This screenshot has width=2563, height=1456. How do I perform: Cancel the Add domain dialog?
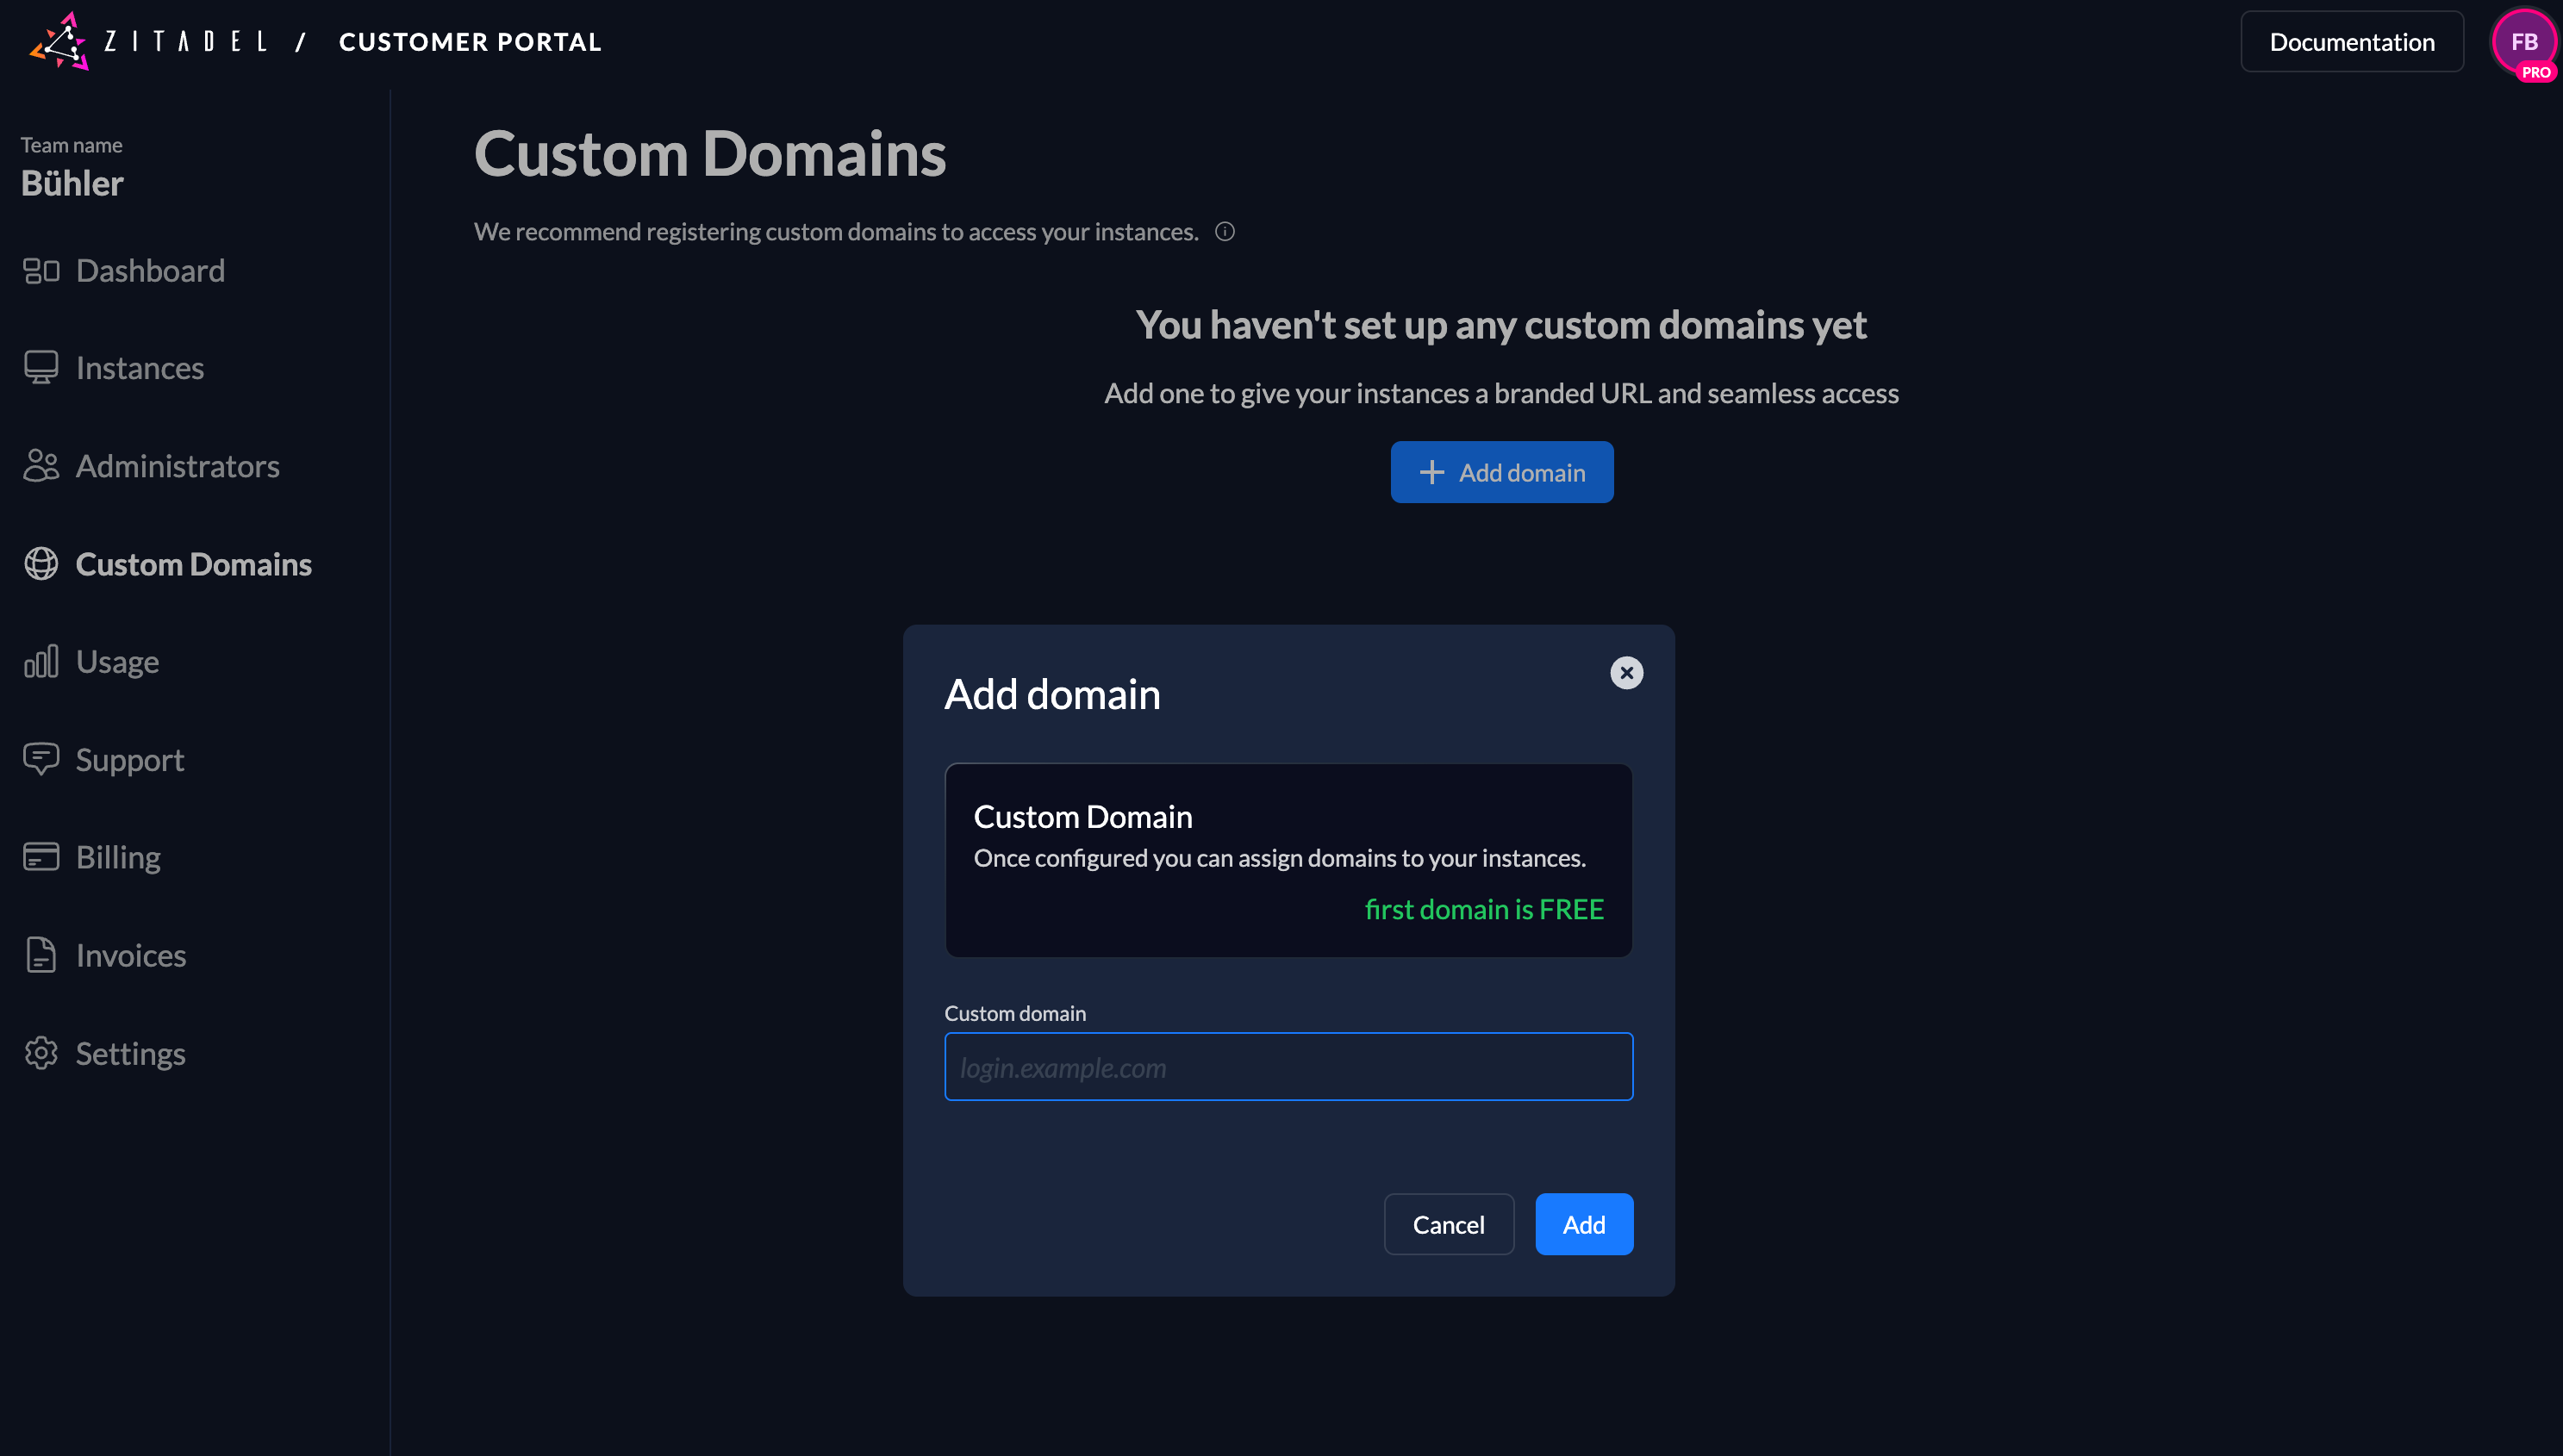coord(1449,1223)
